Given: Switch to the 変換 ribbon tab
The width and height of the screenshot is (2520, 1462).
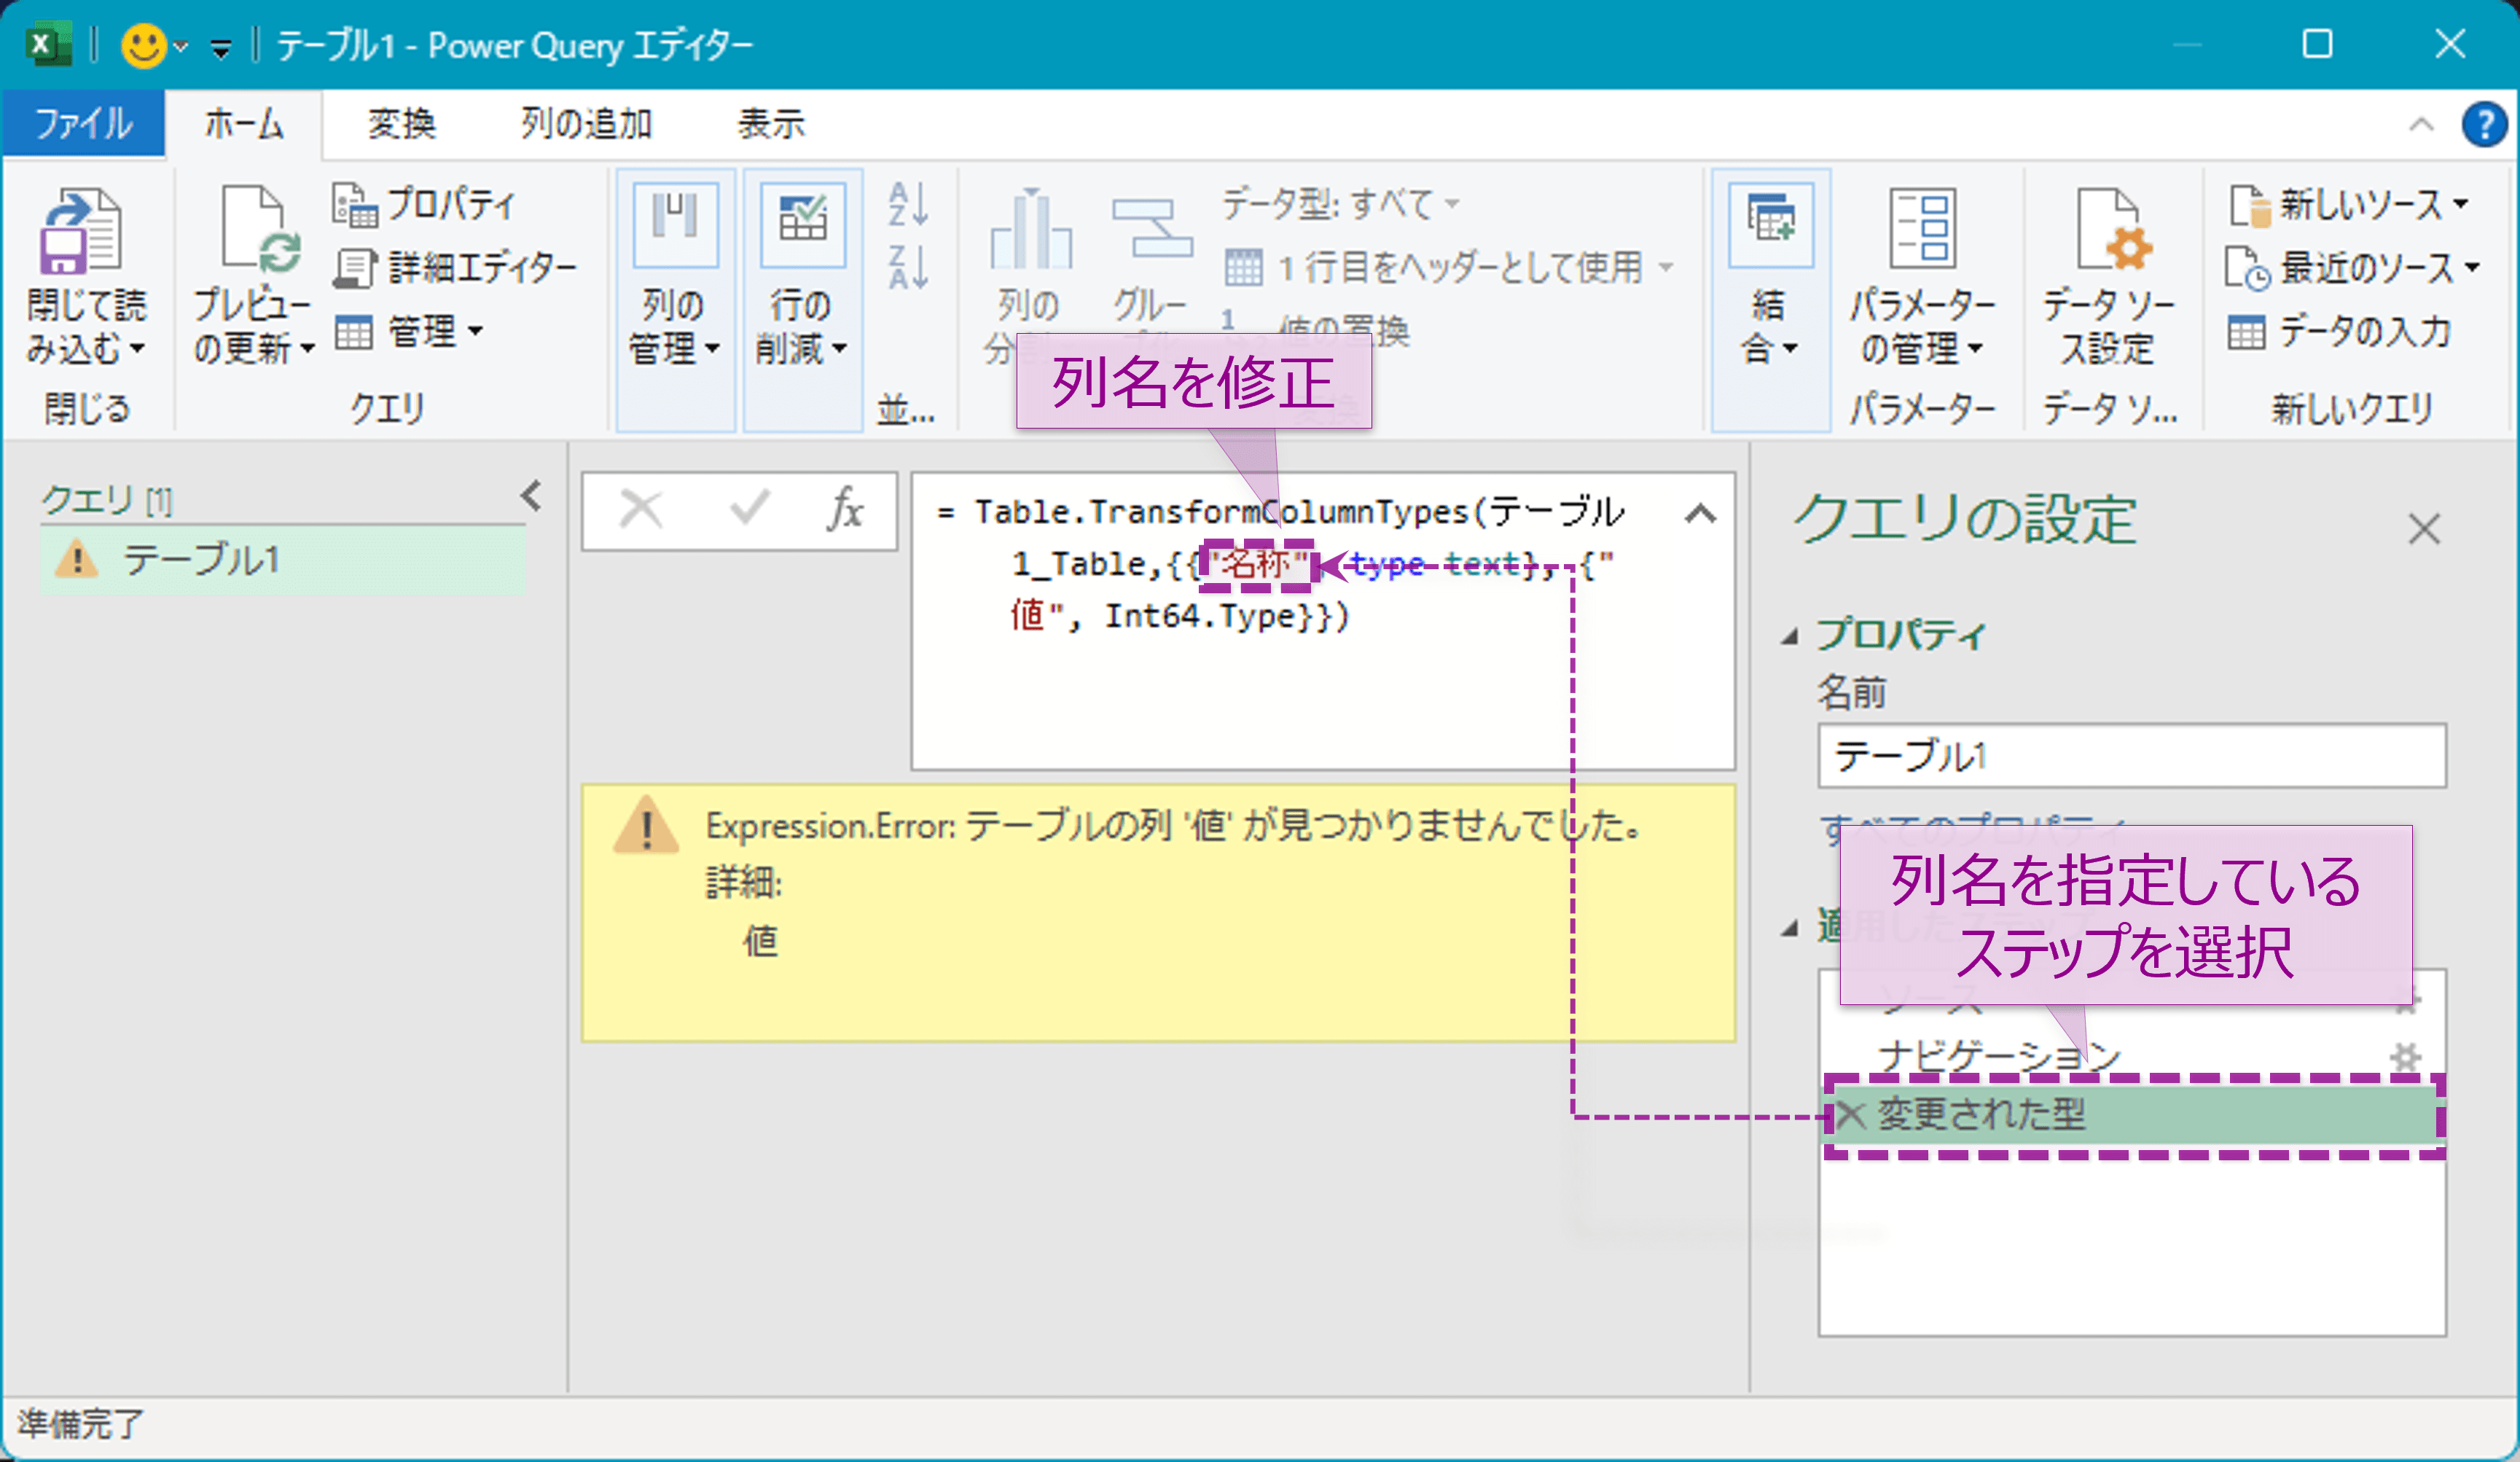Looking at the screenshot, I should [401, 123].
